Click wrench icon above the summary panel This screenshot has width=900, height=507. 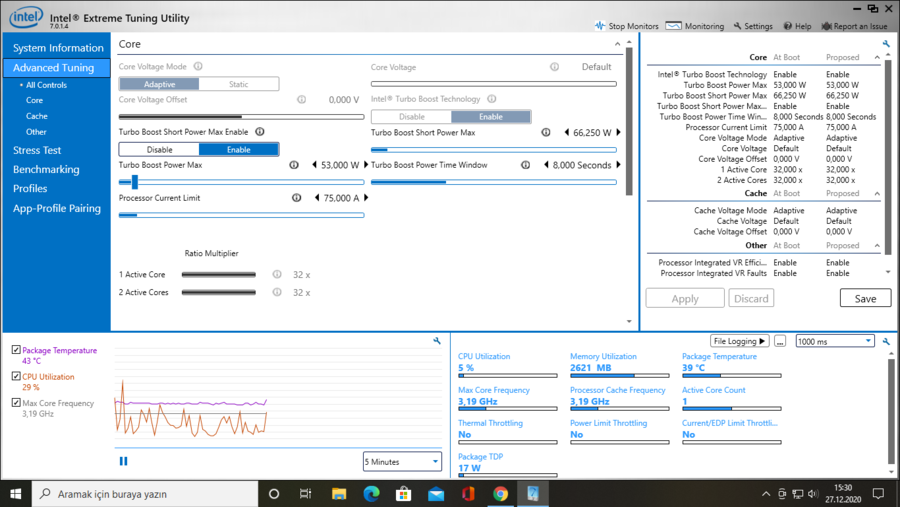pos(886,44)
